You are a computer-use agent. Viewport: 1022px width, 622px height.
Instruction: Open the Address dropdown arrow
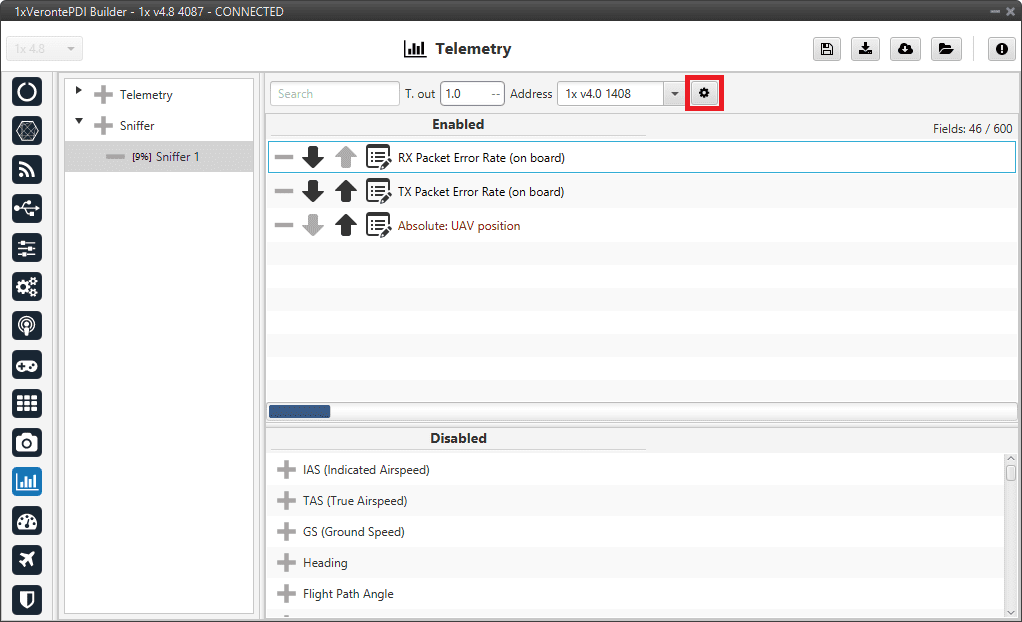674,94
